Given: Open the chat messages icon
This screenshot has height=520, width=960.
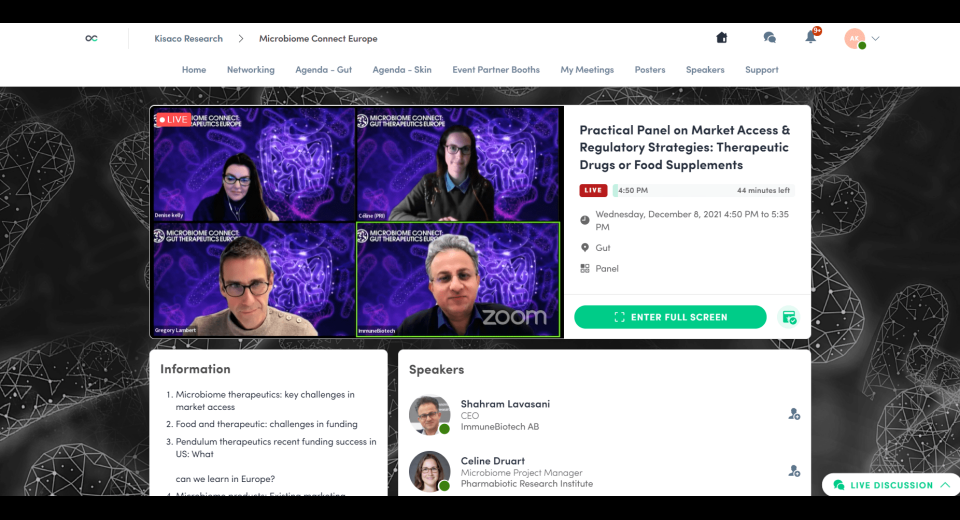Looking at the screenshot, I should click(x=769, y=38).
